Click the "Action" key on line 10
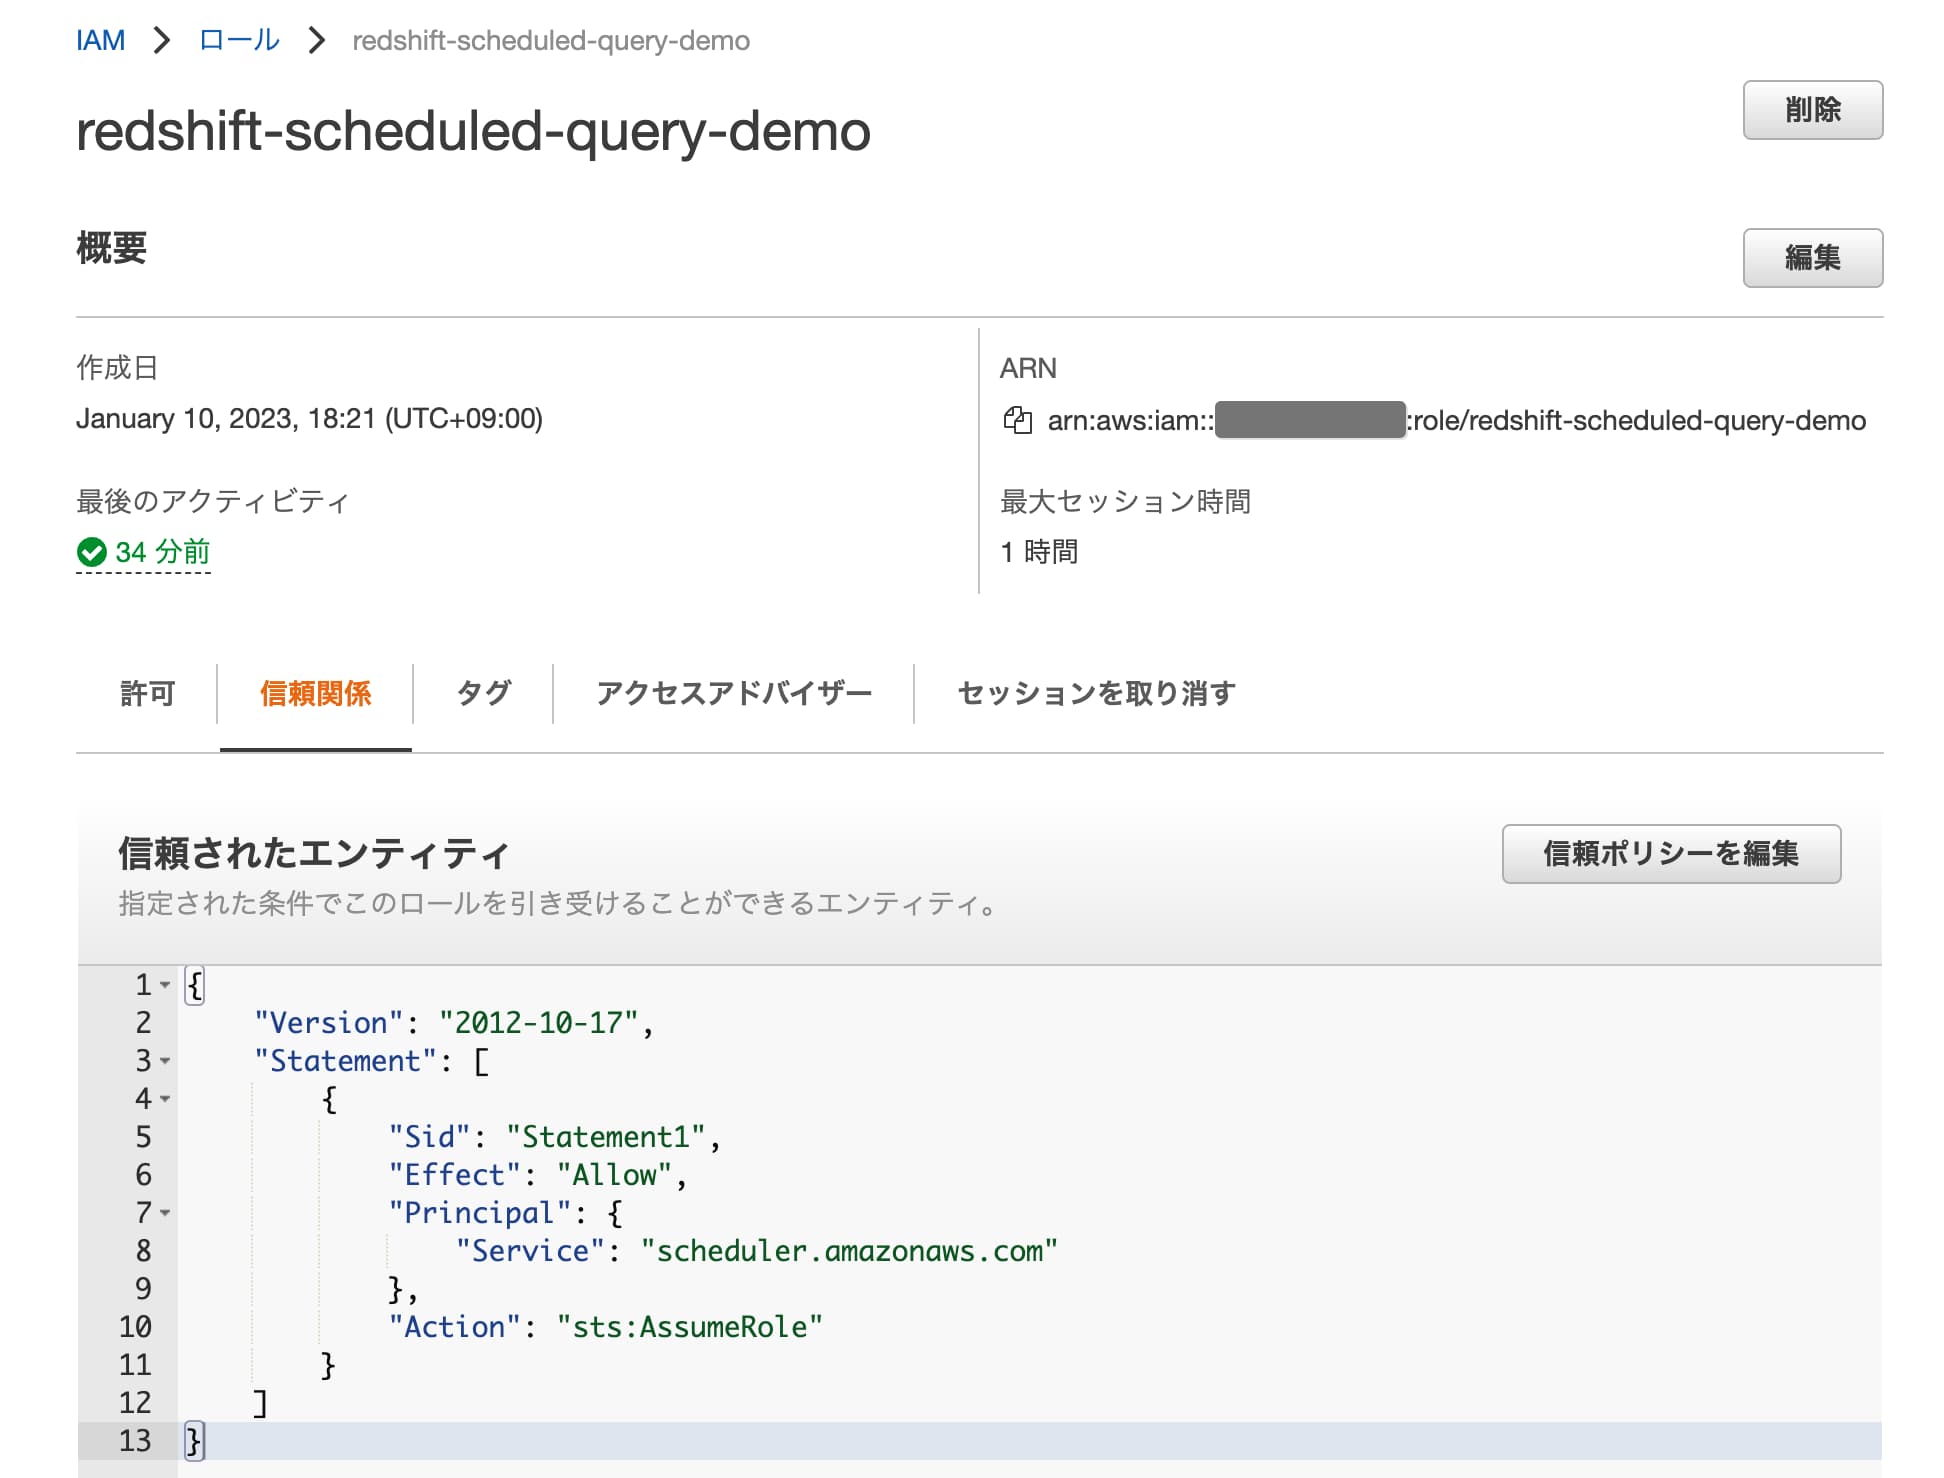The width and height of the screenshot is (1944, 1478). [x=454, y=1327]
